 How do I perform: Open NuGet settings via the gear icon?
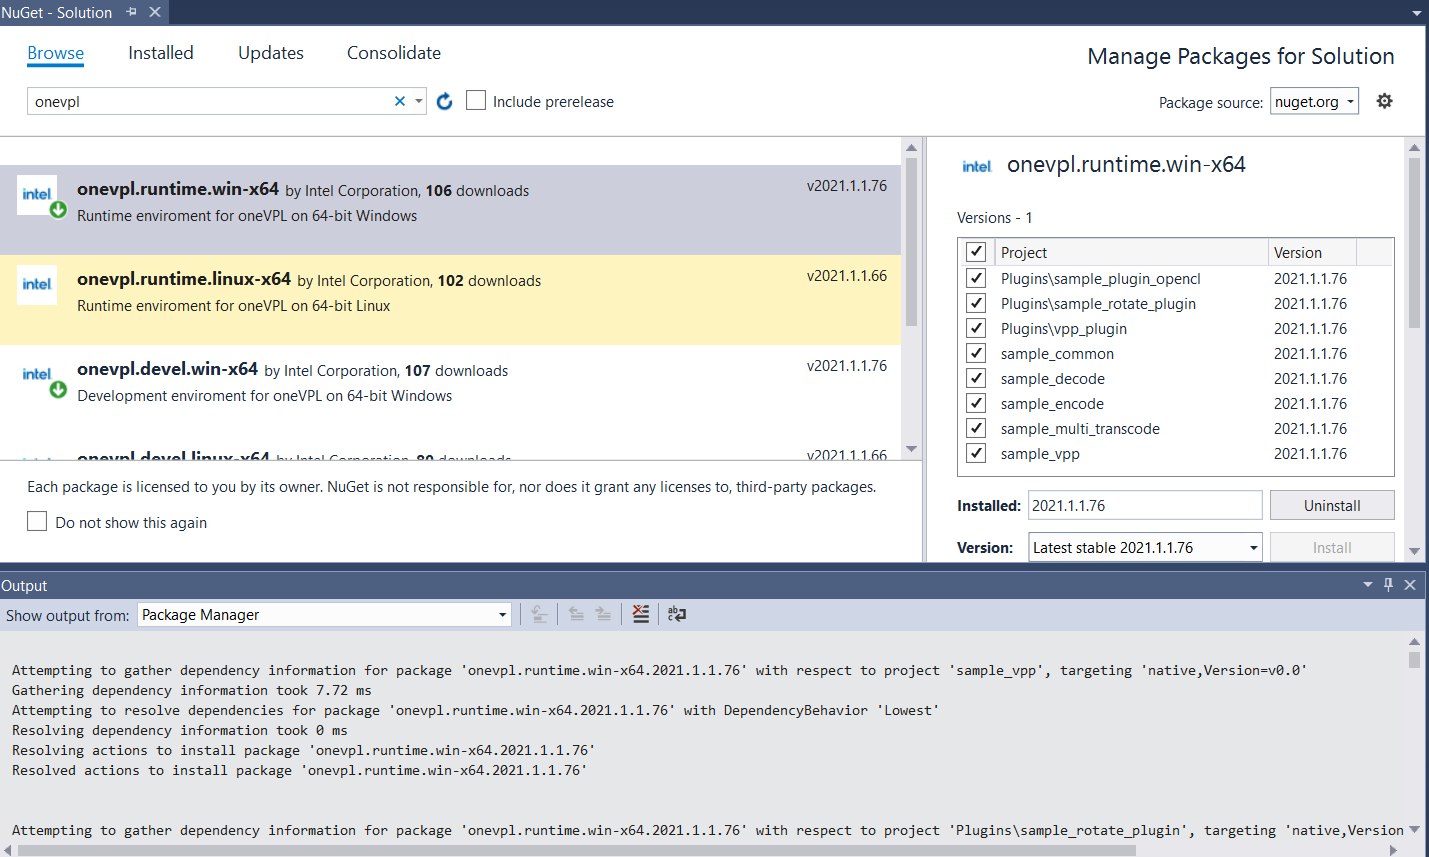pyautogui.click(x=1384, y=101)
